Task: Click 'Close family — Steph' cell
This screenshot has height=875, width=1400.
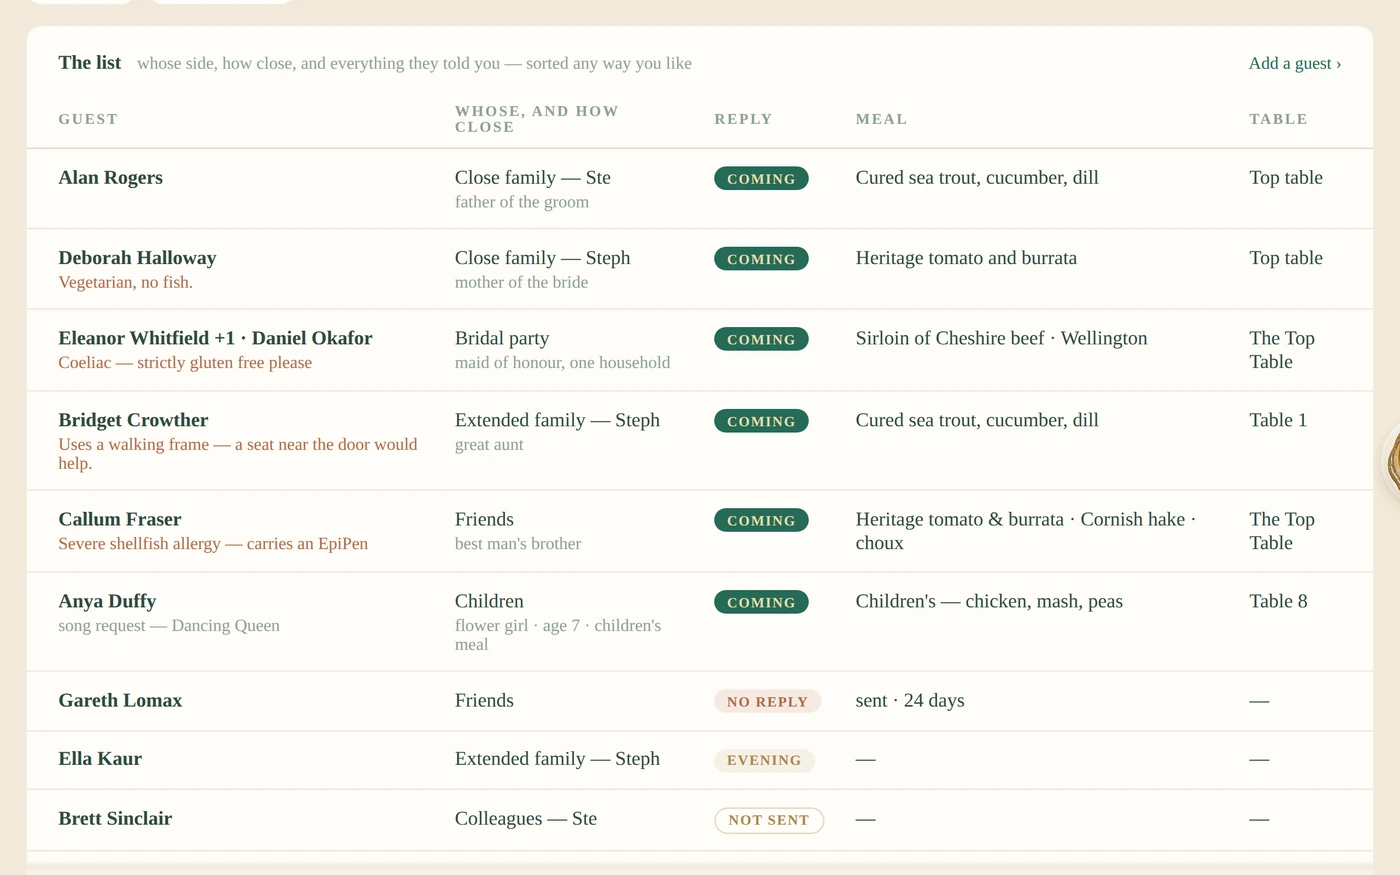Action: [542, 258]
